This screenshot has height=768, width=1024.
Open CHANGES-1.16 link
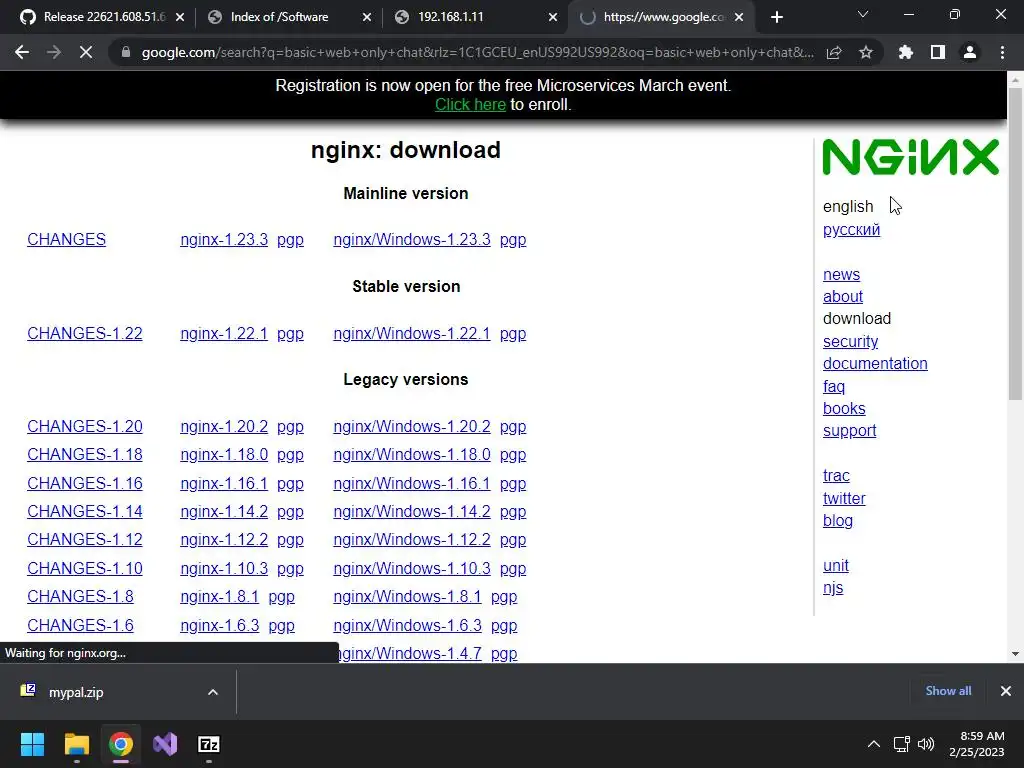pyautogui.click(x=85, y=483)
